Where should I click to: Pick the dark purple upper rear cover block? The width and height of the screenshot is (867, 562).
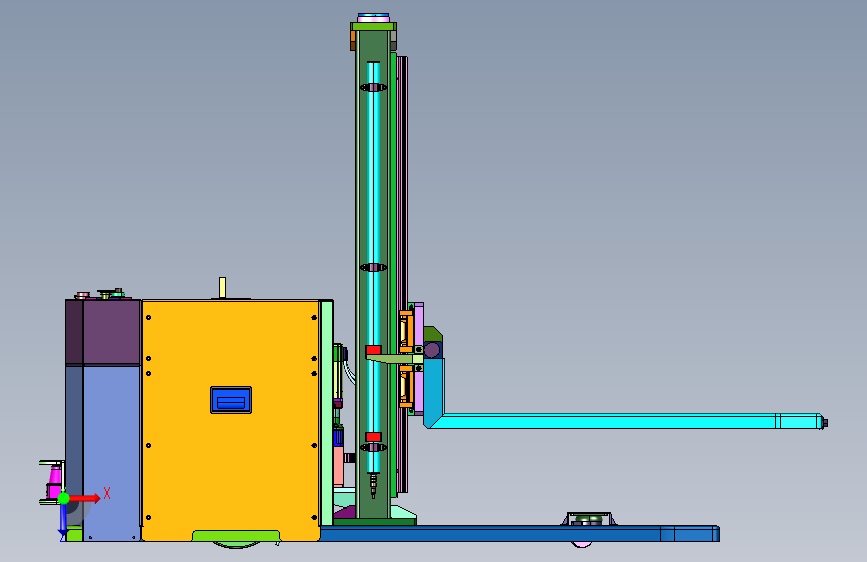pyautogui.click(x=103, y=332)
